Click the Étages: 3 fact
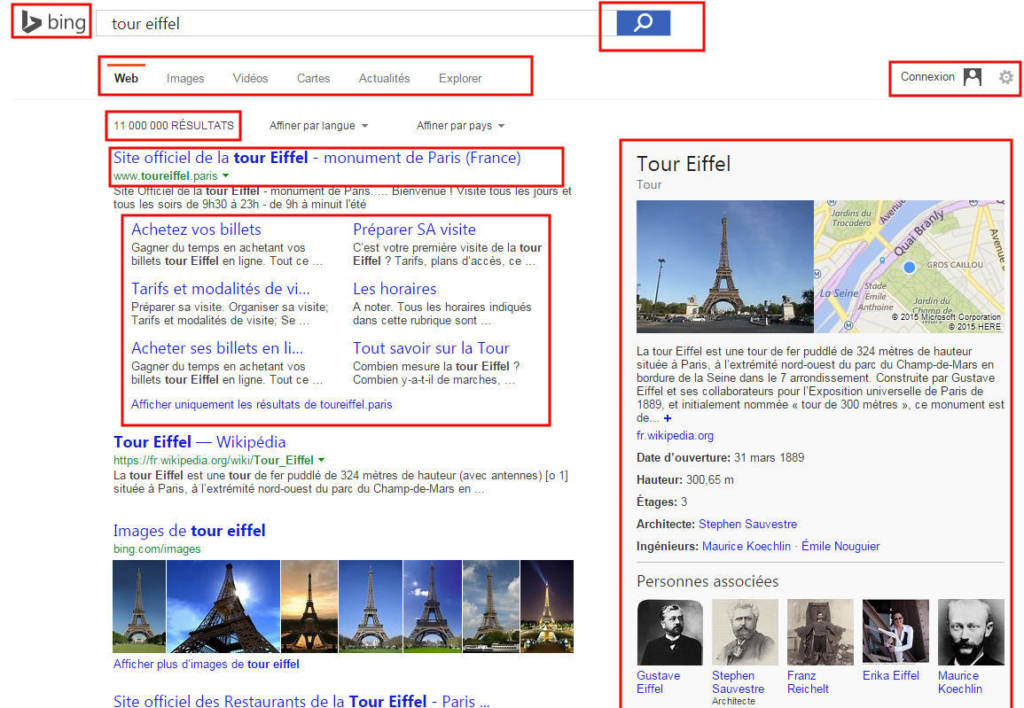Viewport: 1024px width, 708px height. point(662,502)
